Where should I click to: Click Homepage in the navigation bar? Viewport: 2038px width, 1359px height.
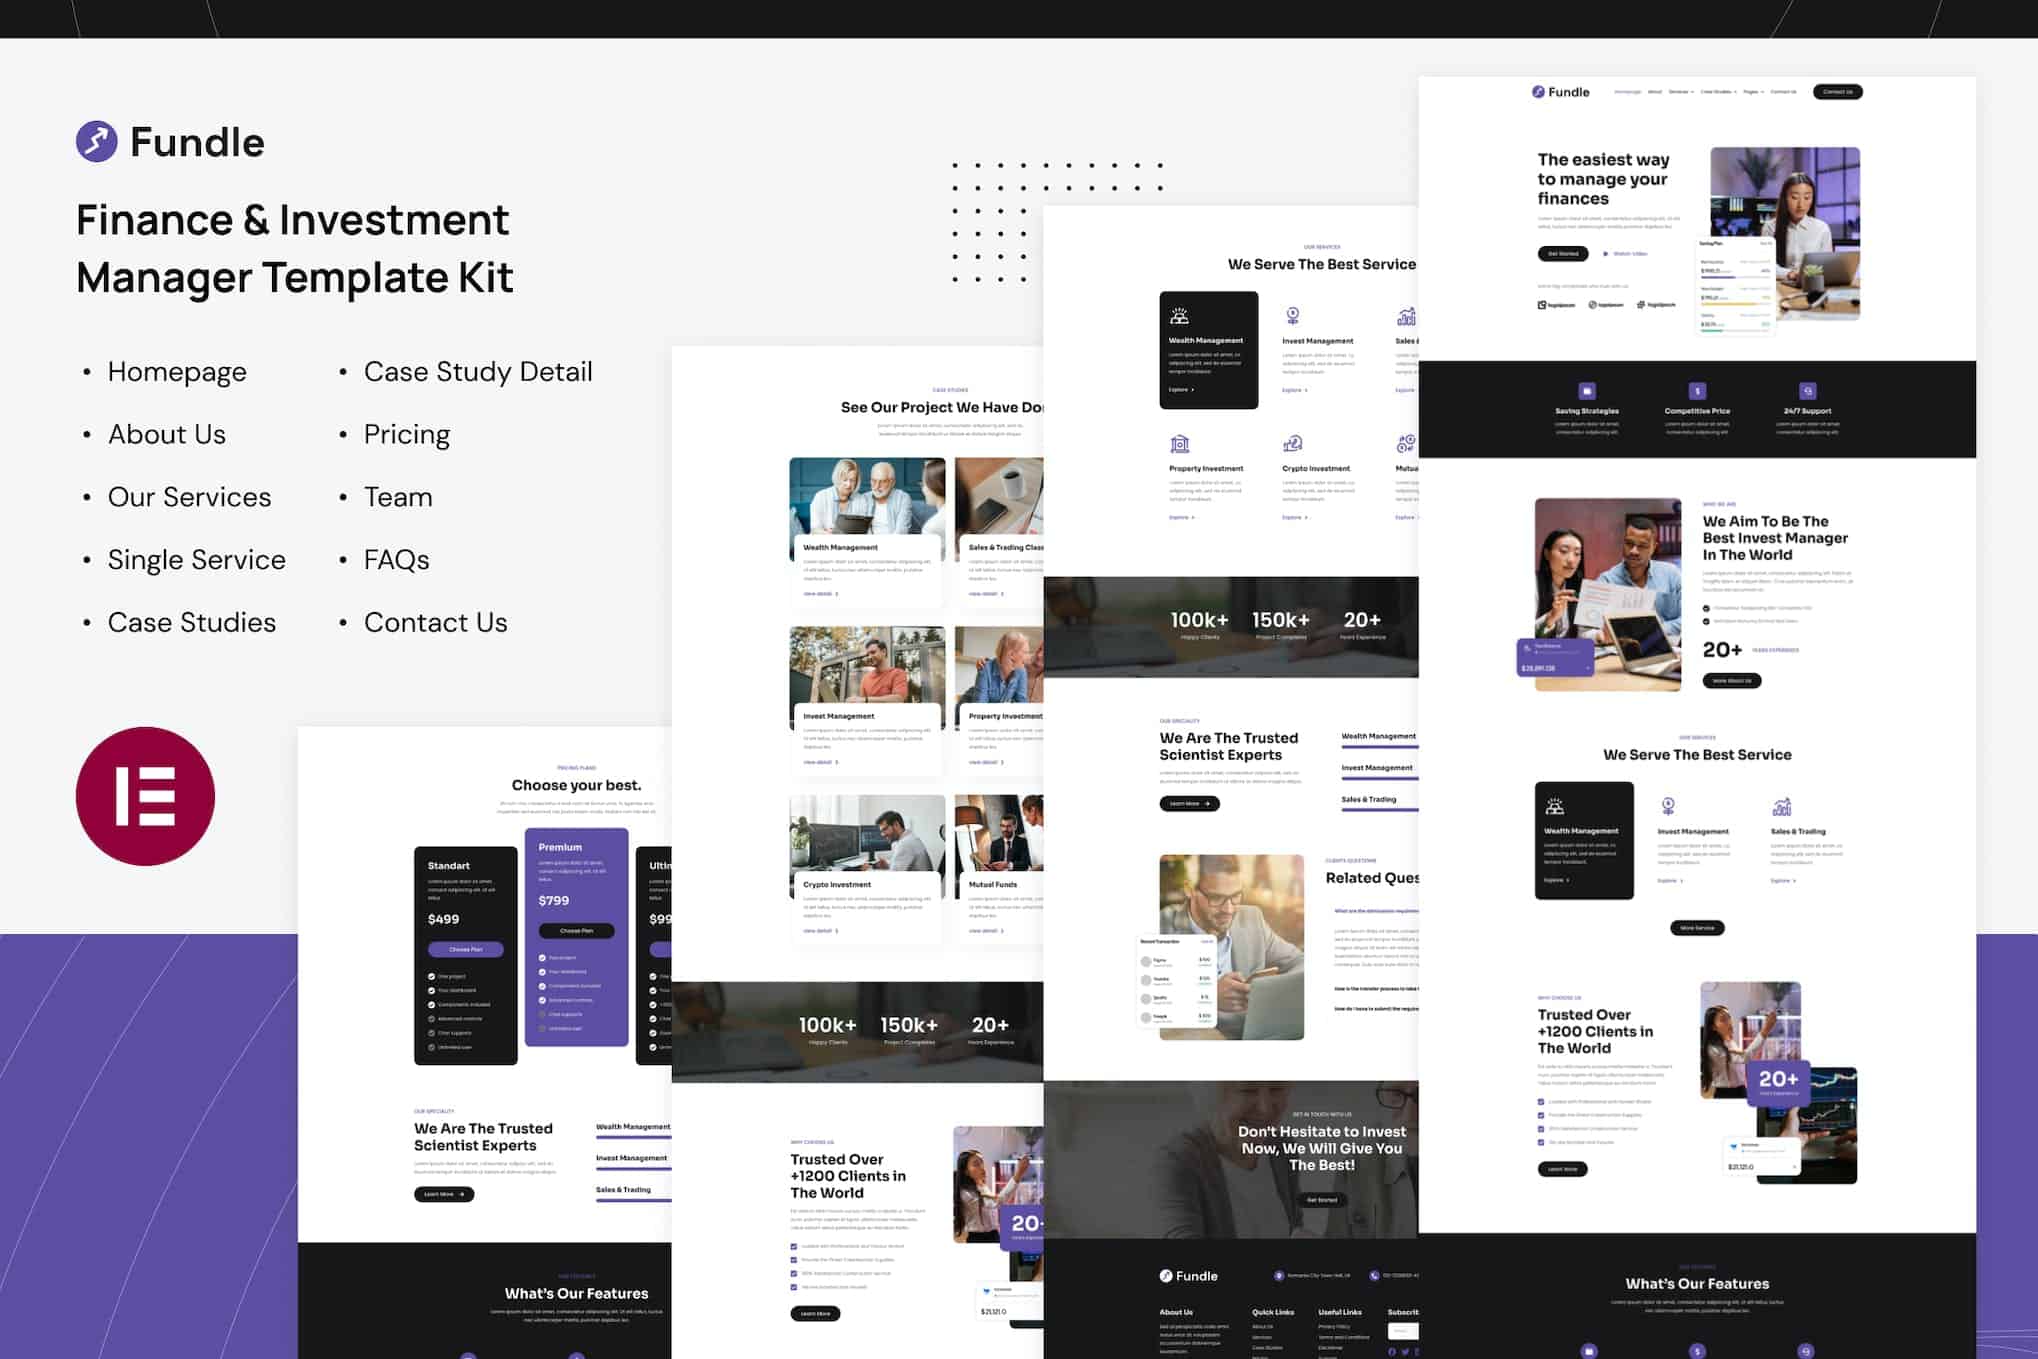[x=1628, y=91]
